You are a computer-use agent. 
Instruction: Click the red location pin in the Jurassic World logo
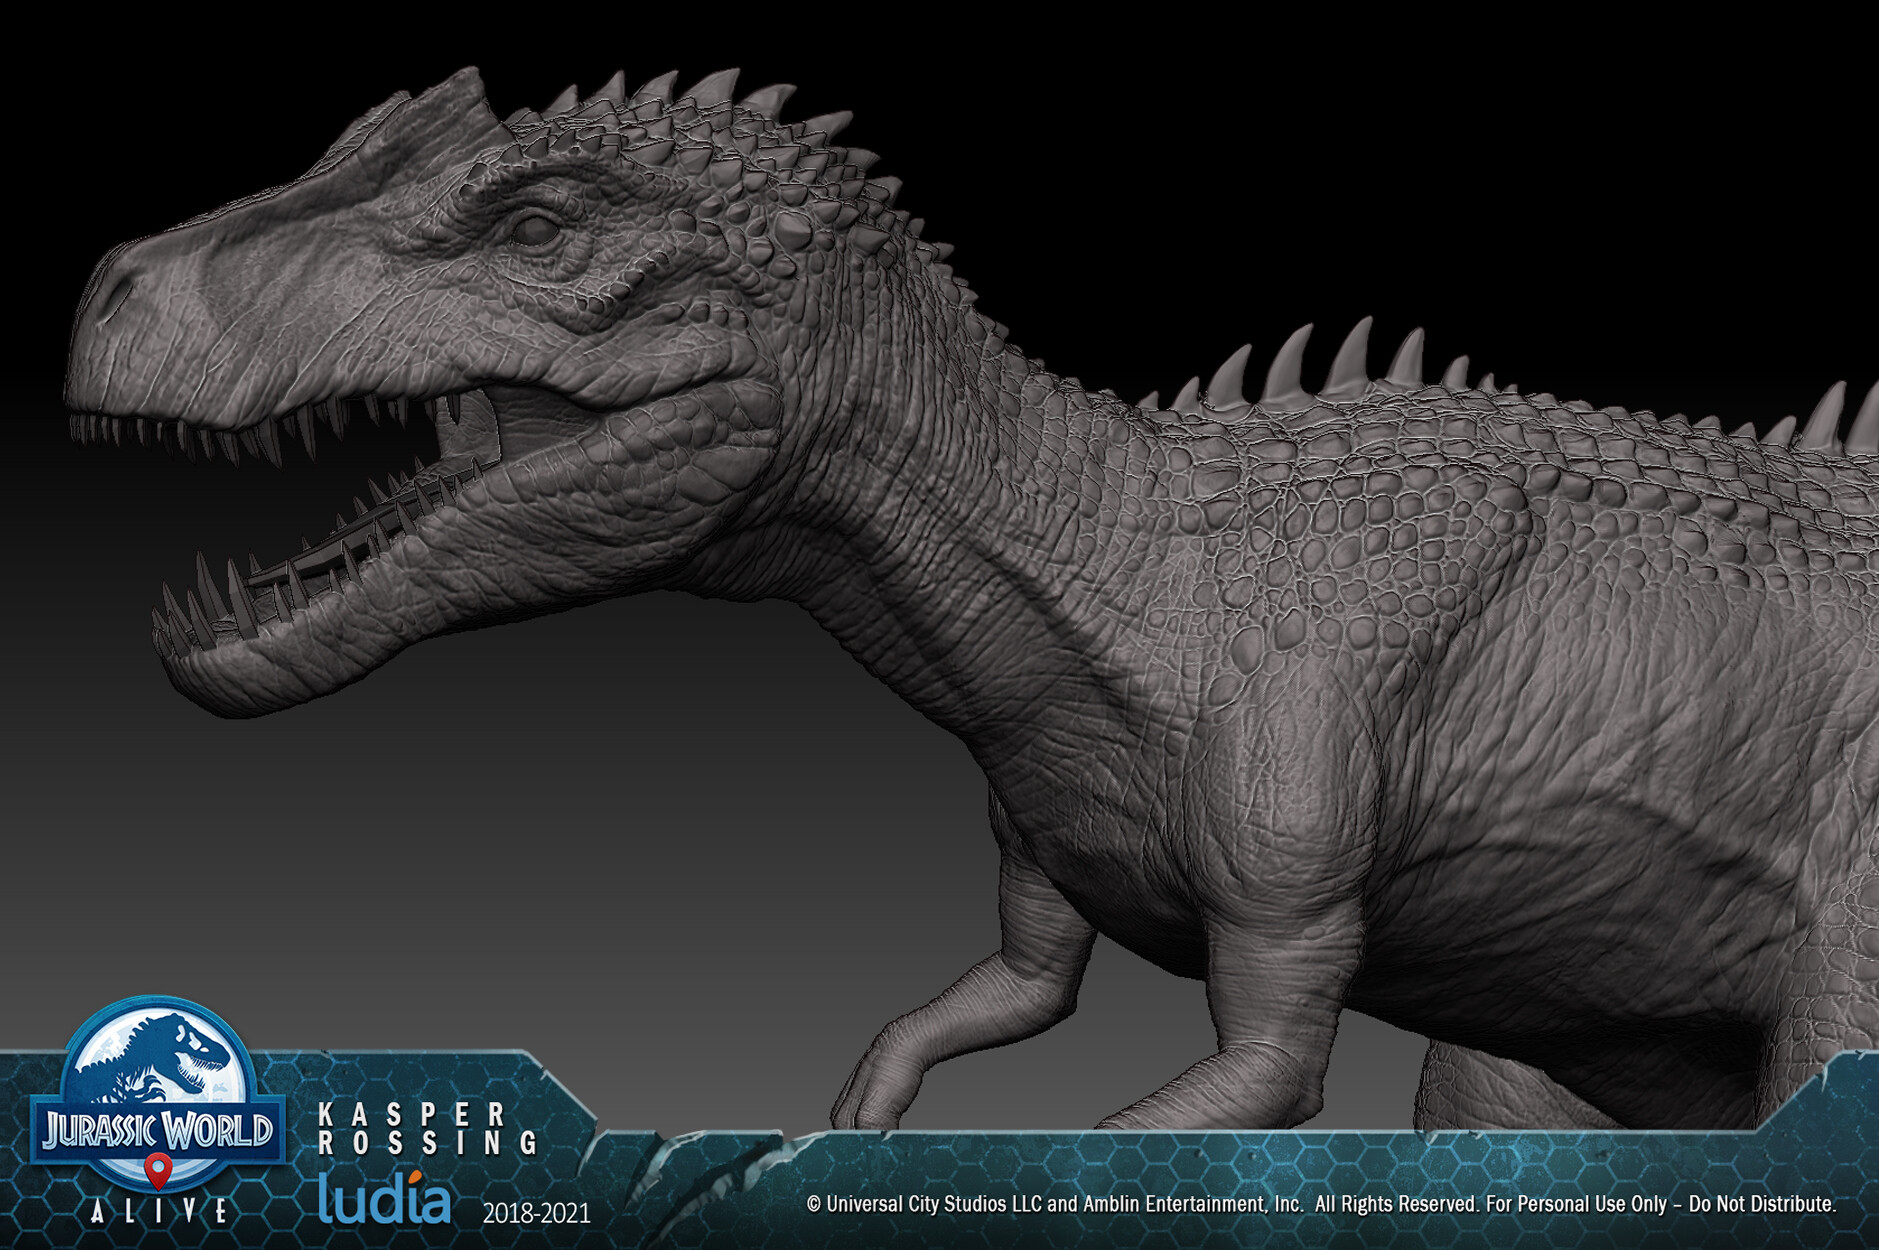tap(158, 1171)
